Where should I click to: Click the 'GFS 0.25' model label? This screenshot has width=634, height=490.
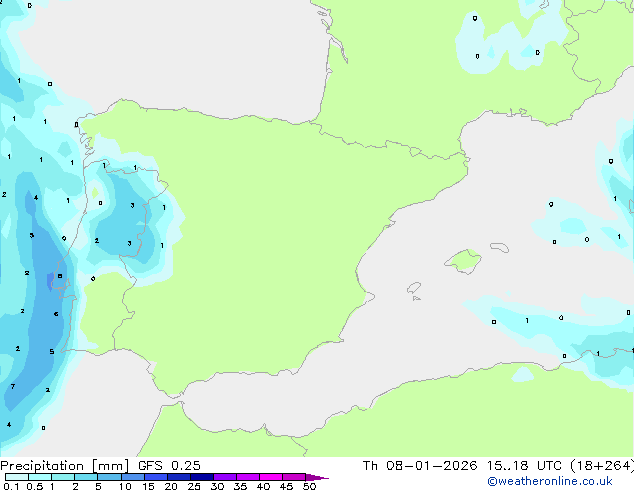click(x=169, y=466)
